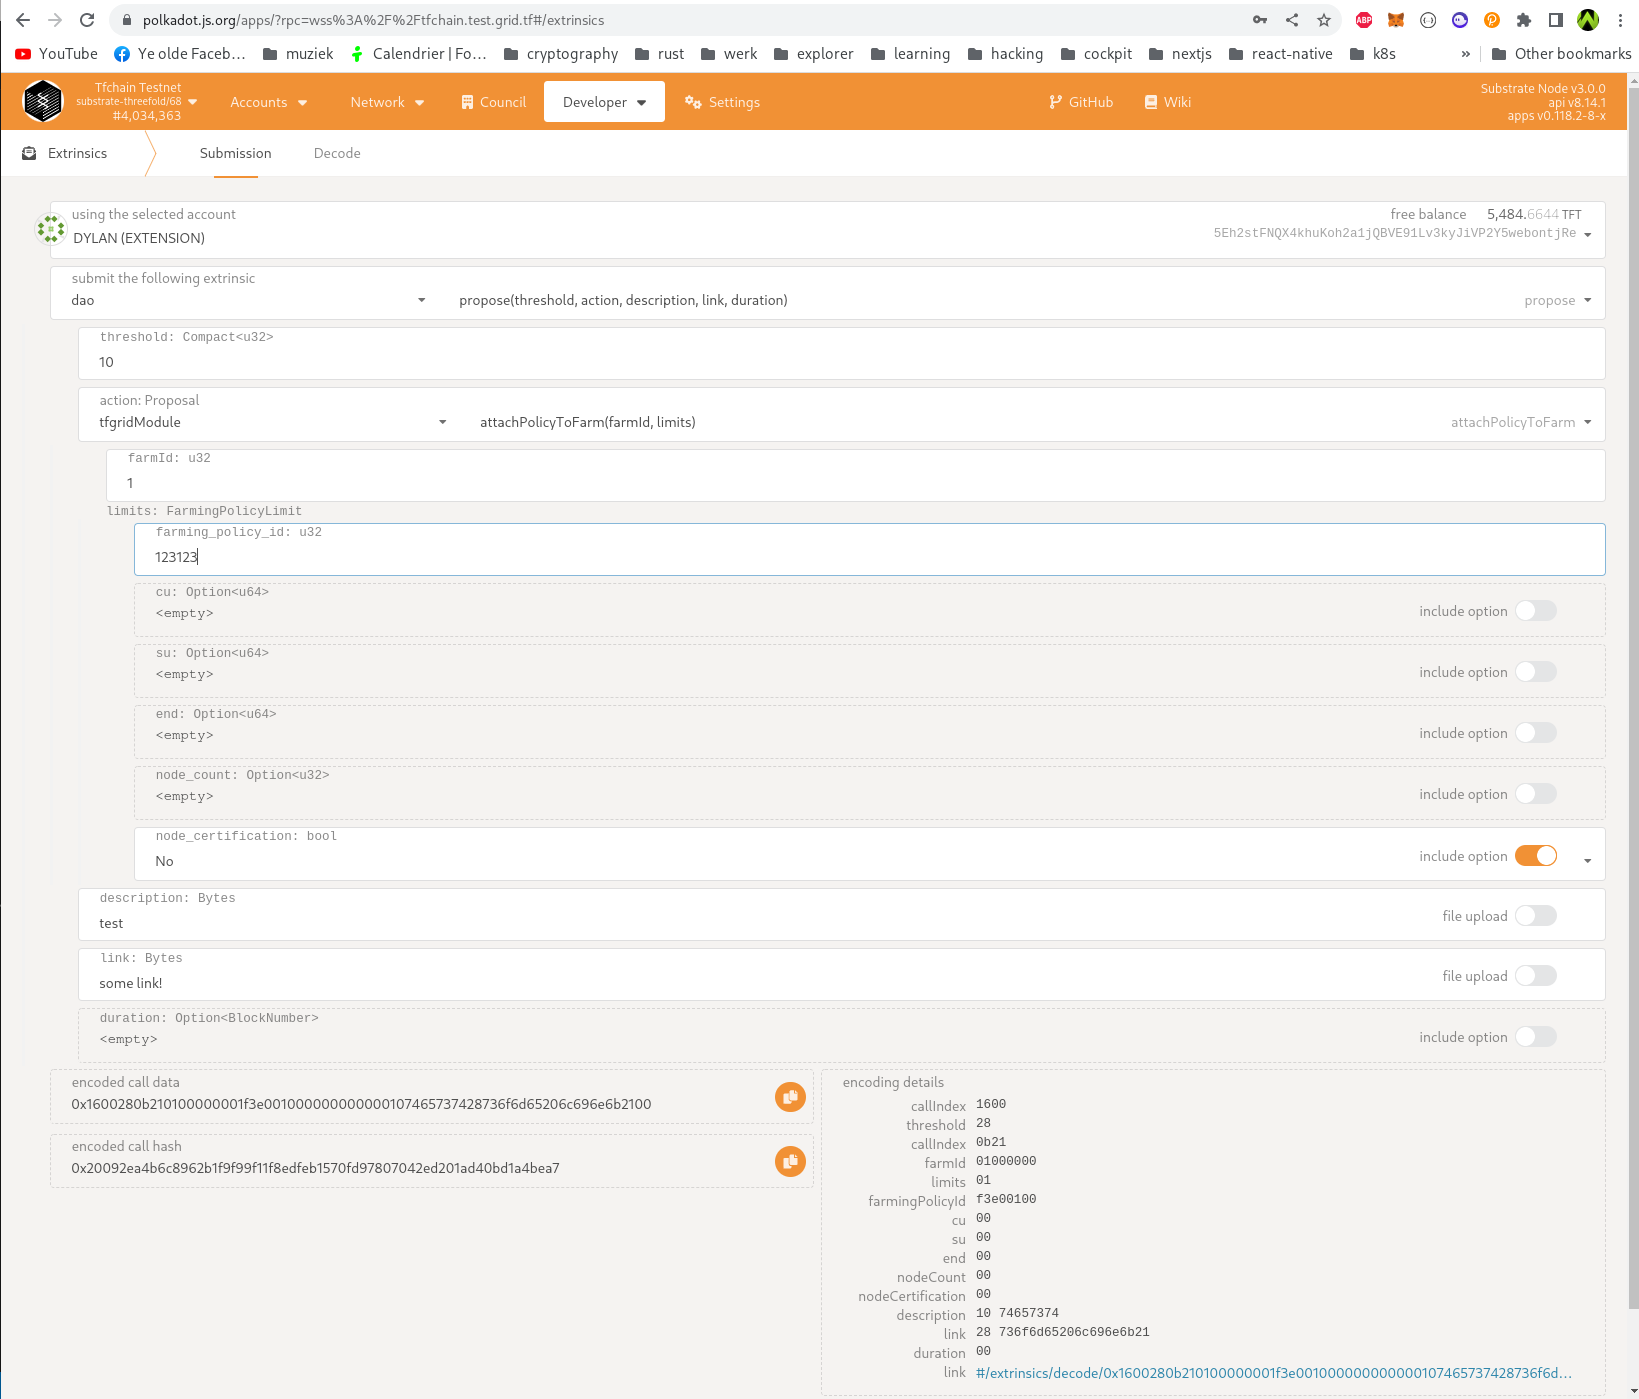
Task: Click the page vertical scrollbar
Action: 1633,700
